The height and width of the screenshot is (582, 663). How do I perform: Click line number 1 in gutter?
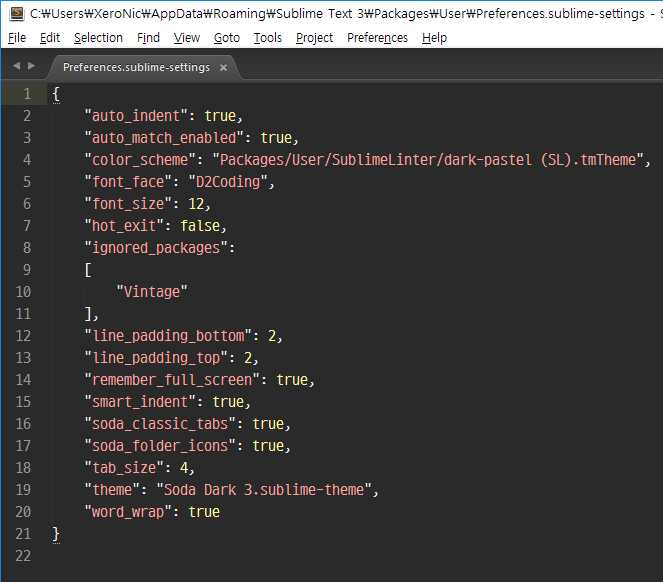click(27, 94)
